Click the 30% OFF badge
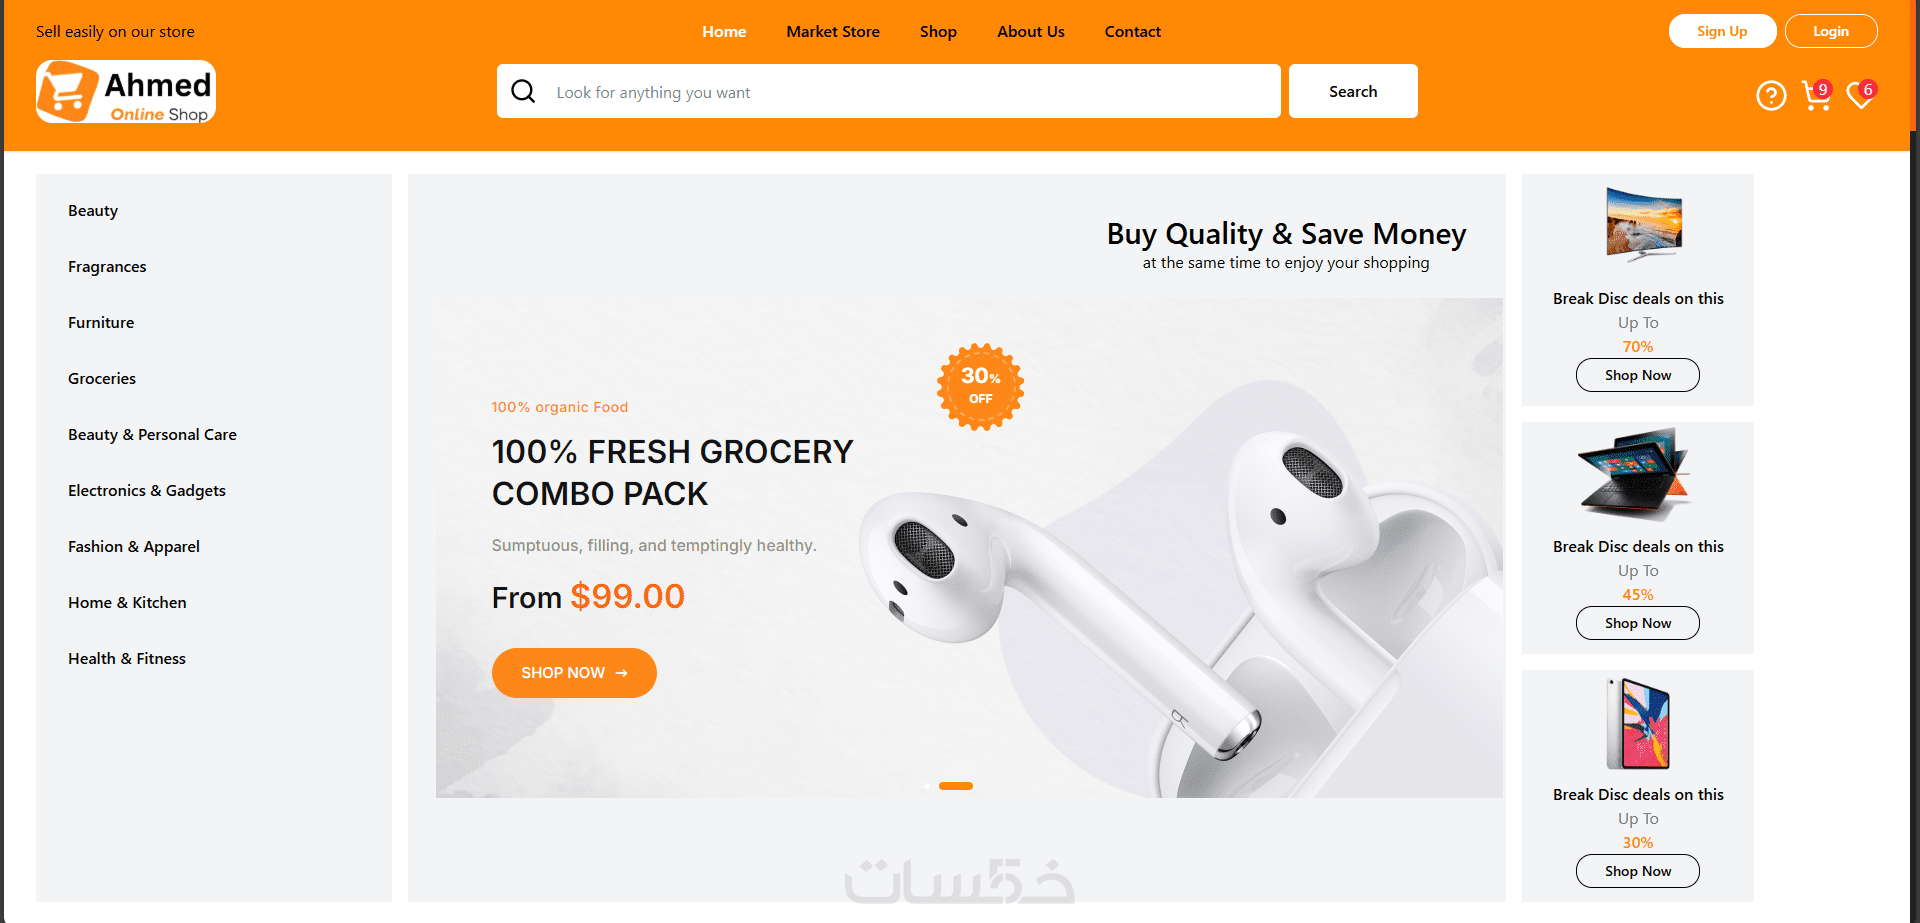The width and height of the screenshot is (1920, 923). (x=980, y=387)
